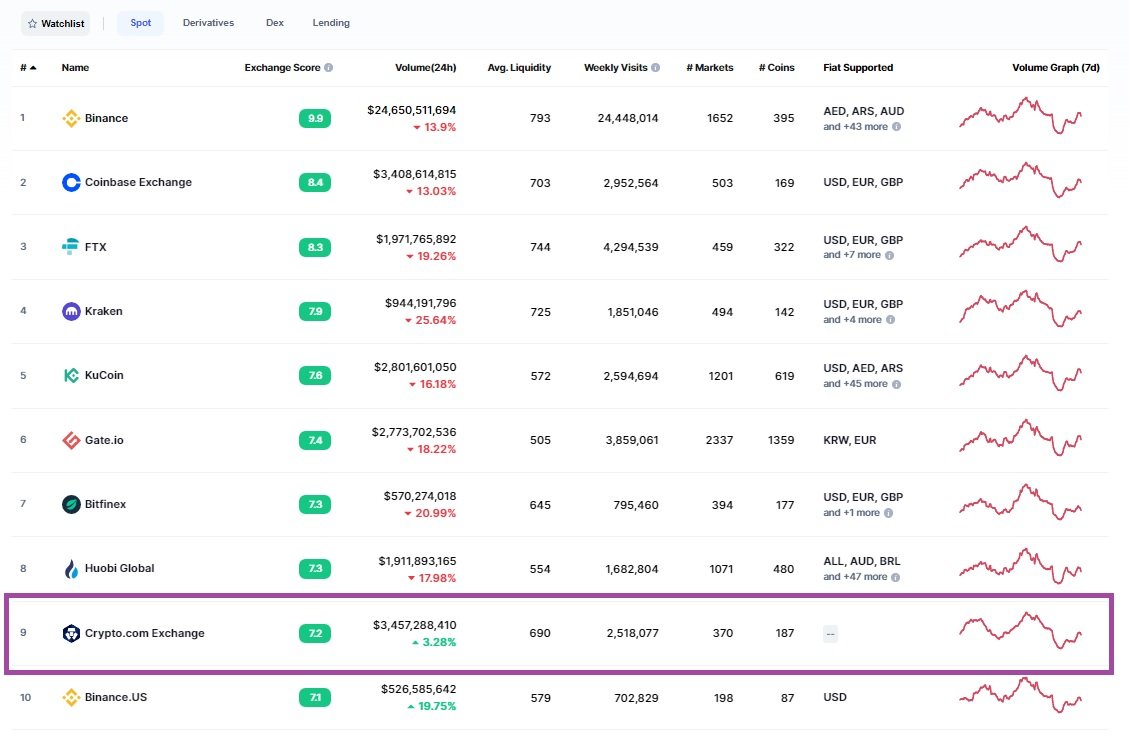Sort by the # rank column header
Screen dimensions: 1129x739
27,68
